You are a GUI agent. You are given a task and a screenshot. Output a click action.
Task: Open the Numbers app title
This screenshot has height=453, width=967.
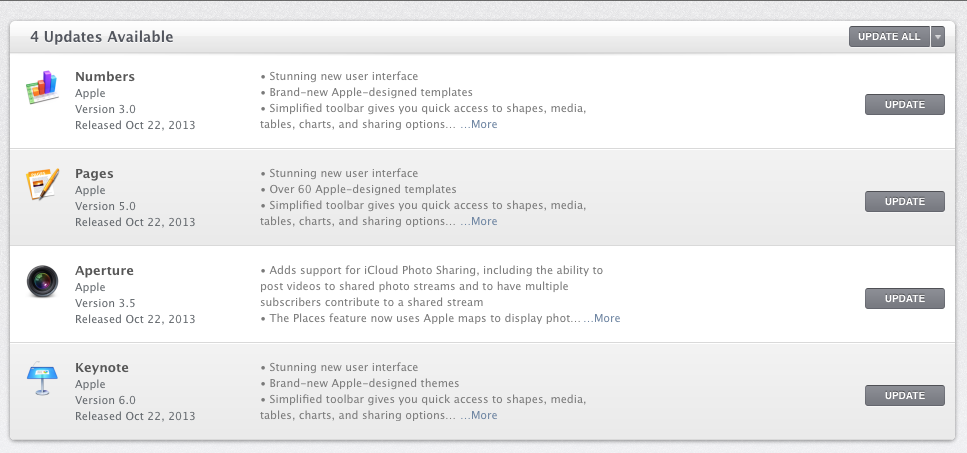click(105, 77)
